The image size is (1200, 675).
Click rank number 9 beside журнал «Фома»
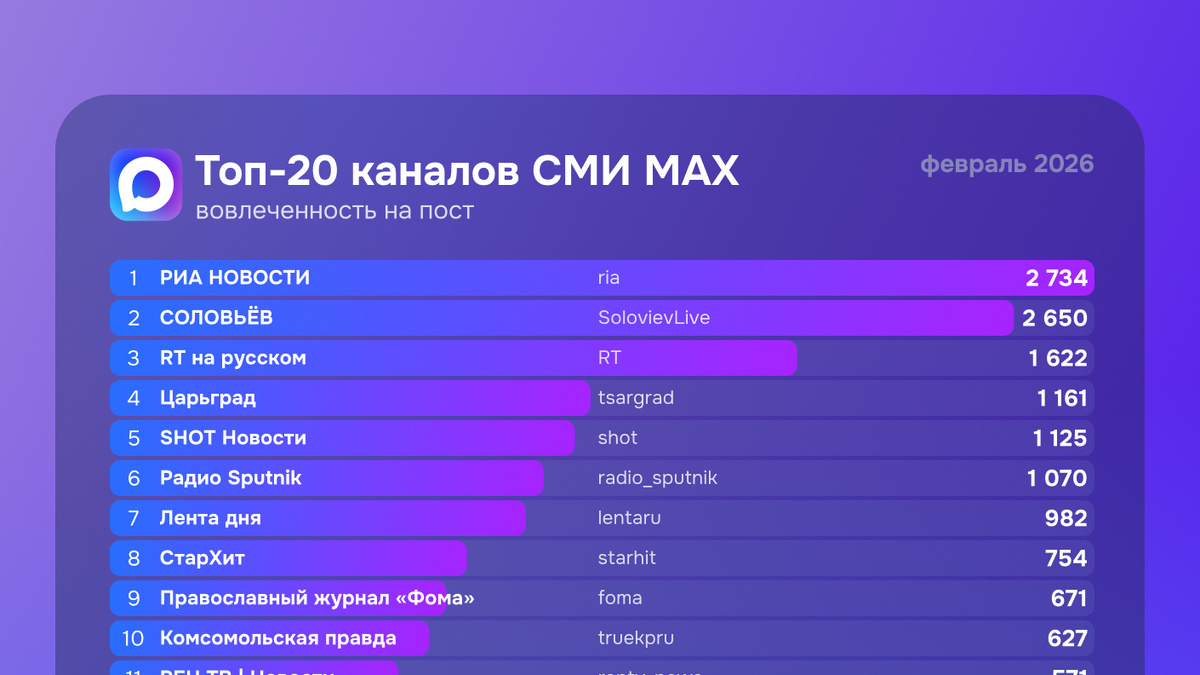pos(134,598)
